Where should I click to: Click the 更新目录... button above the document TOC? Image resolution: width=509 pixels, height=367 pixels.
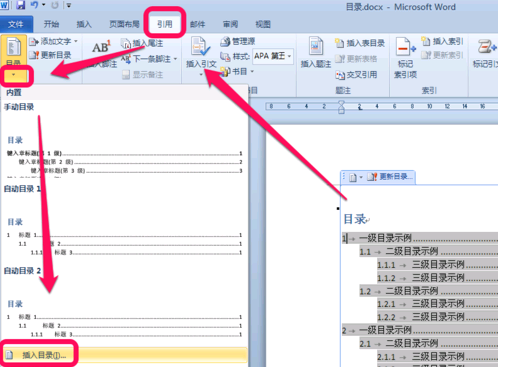pos(390,177)
